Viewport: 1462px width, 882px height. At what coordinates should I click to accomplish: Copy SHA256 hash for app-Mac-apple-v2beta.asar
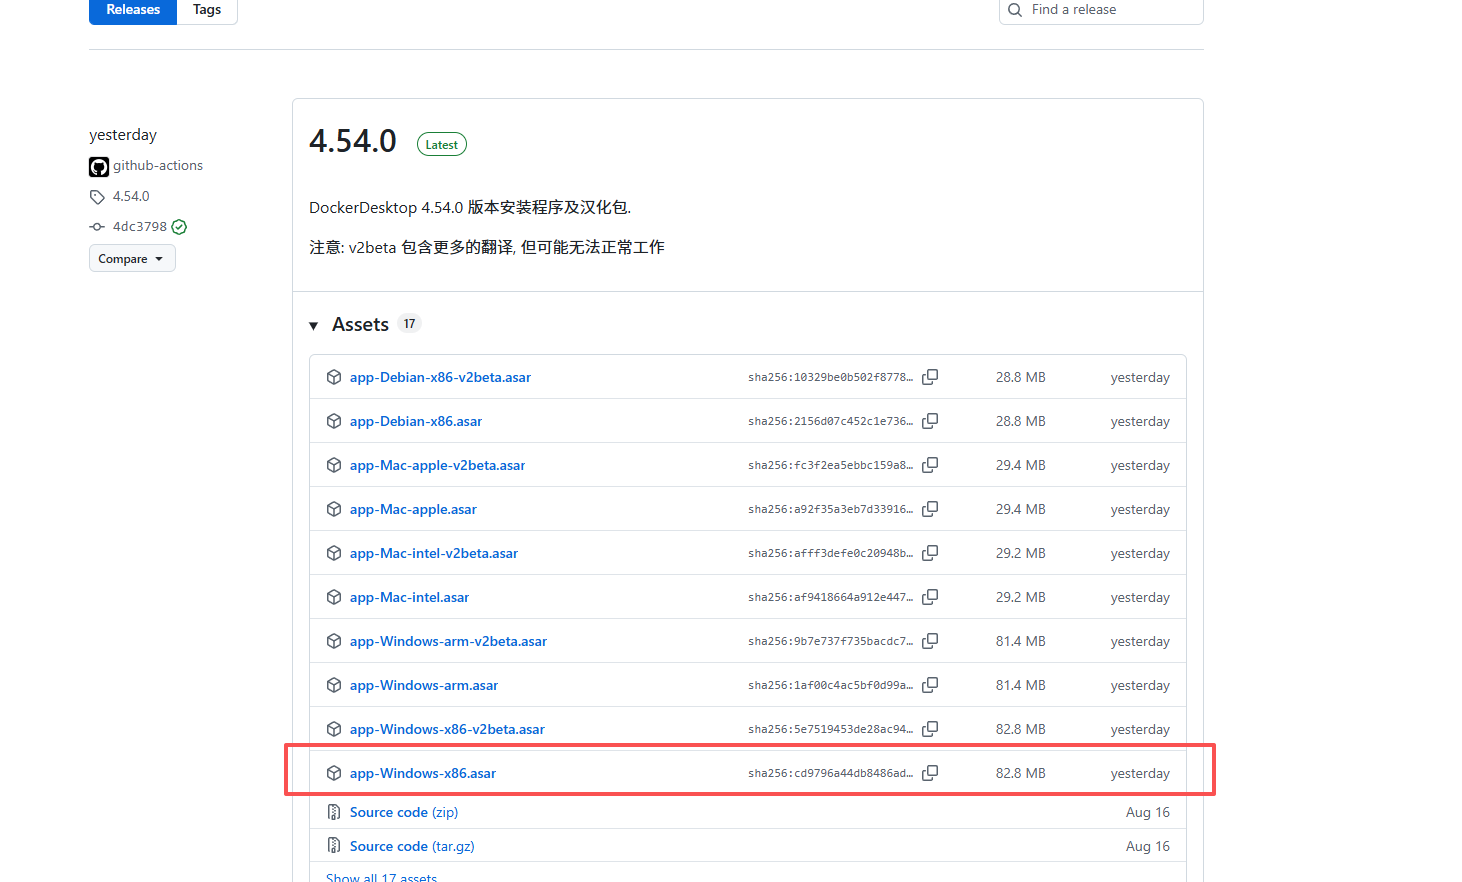click(930, 465)
